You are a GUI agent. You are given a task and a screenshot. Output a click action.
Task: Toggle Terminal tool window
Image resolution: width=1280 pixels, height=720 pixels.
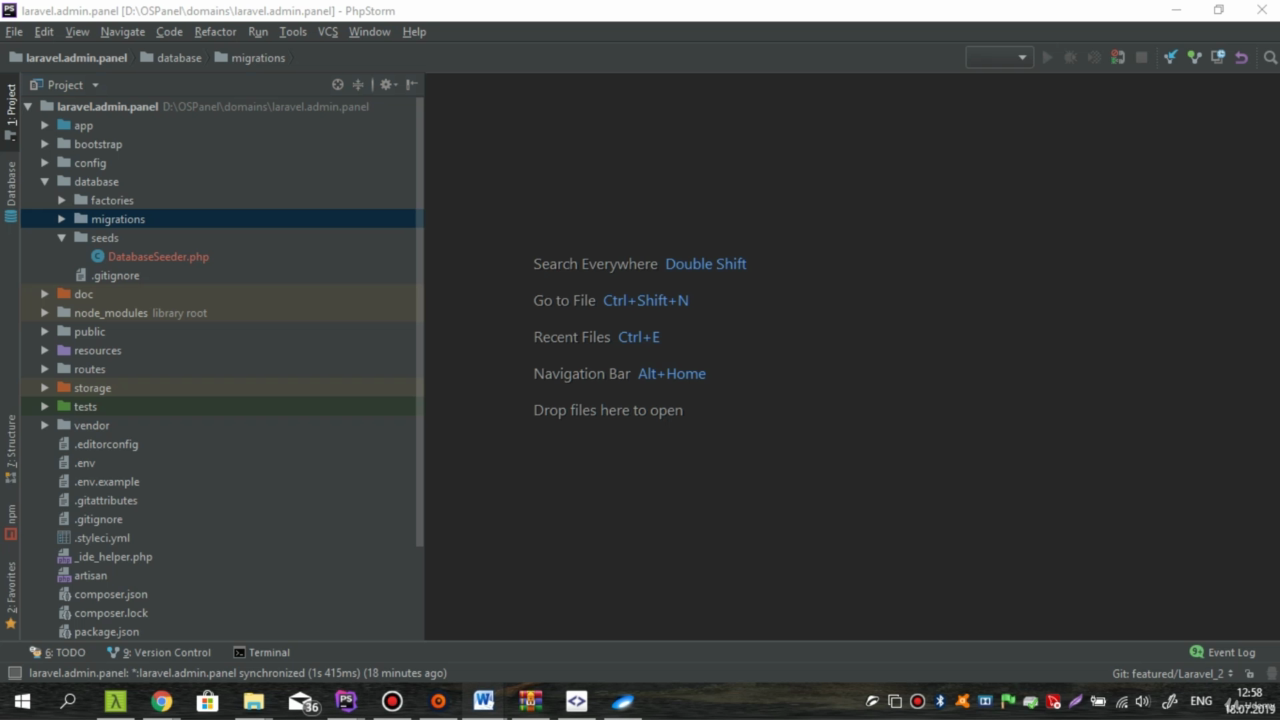click(x=261, y=652)
